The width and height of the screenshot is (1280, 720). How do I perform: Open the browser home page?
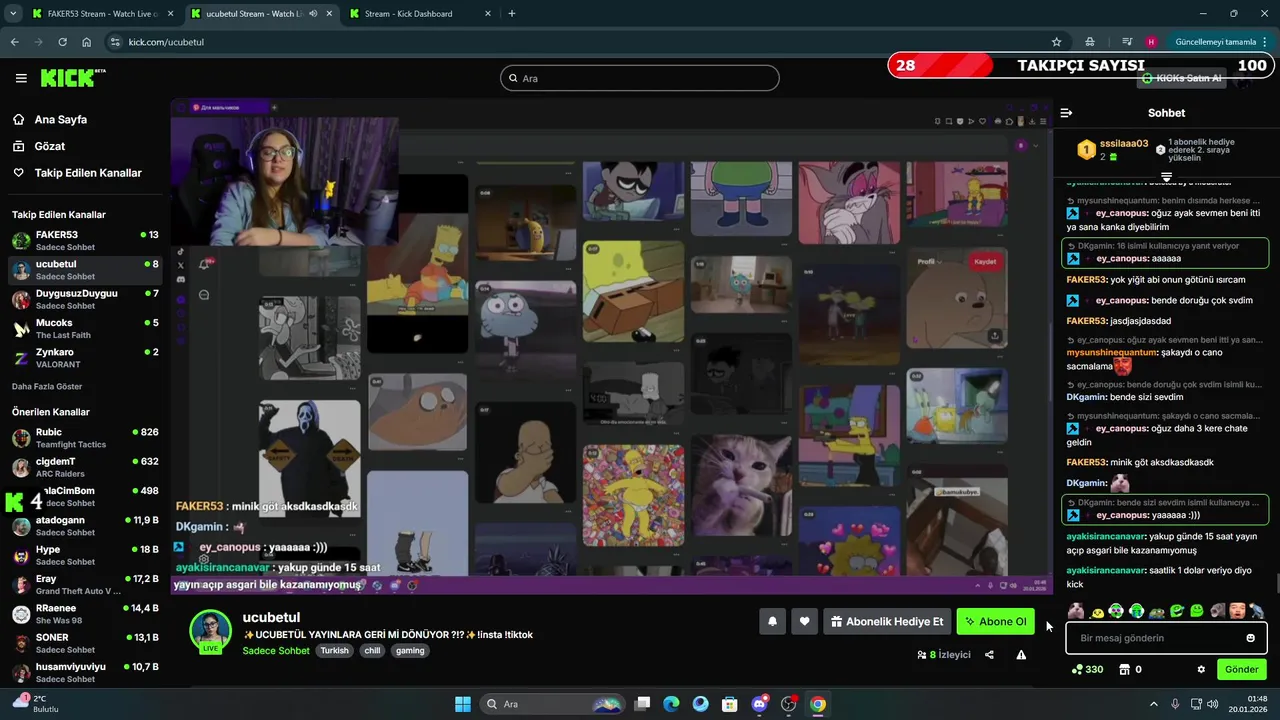86,42
